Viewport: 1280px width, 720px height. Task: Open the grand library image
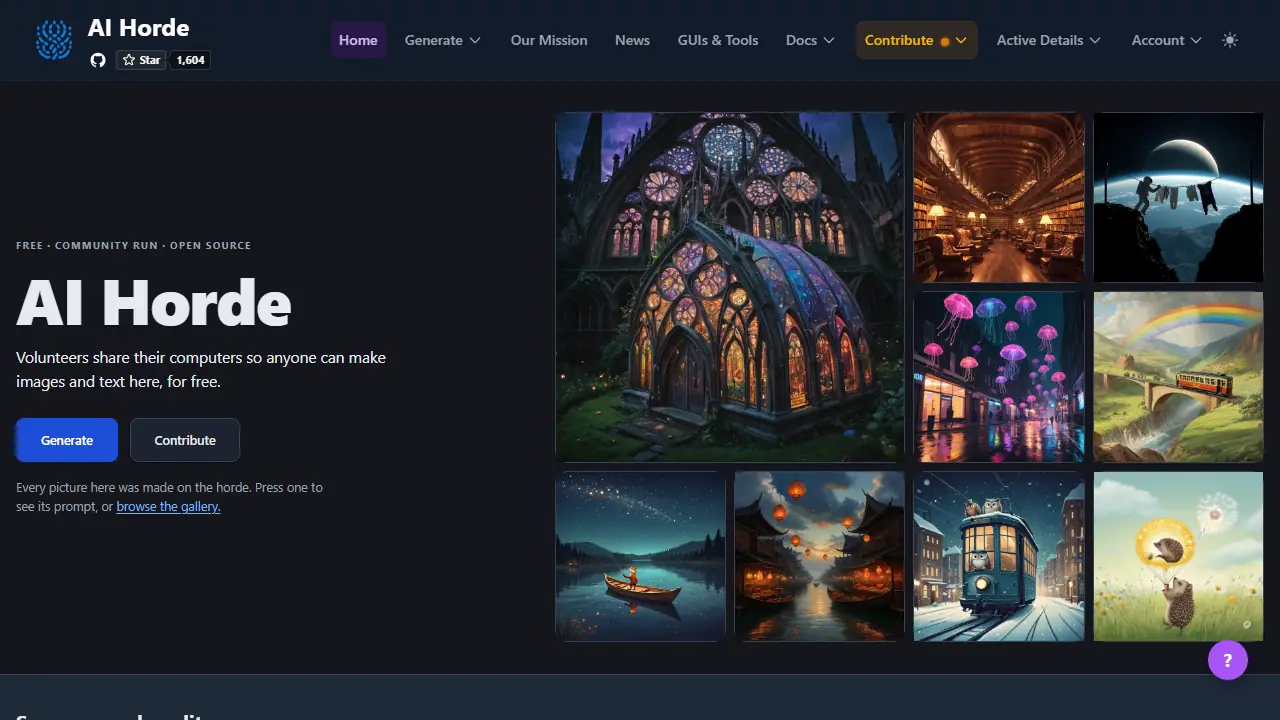[x=999, y=197]
